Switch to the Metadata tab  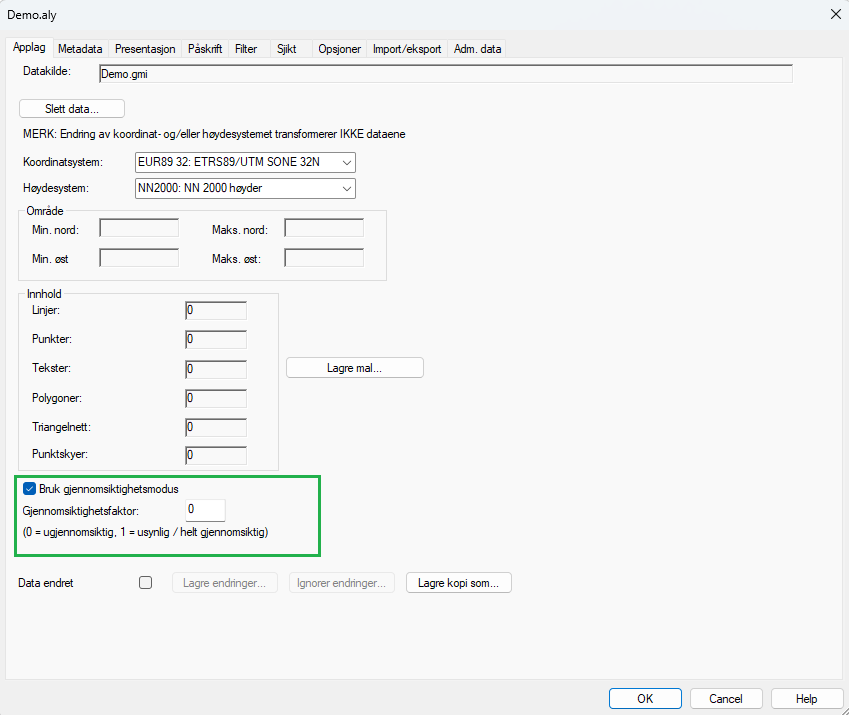click(80, 48)
